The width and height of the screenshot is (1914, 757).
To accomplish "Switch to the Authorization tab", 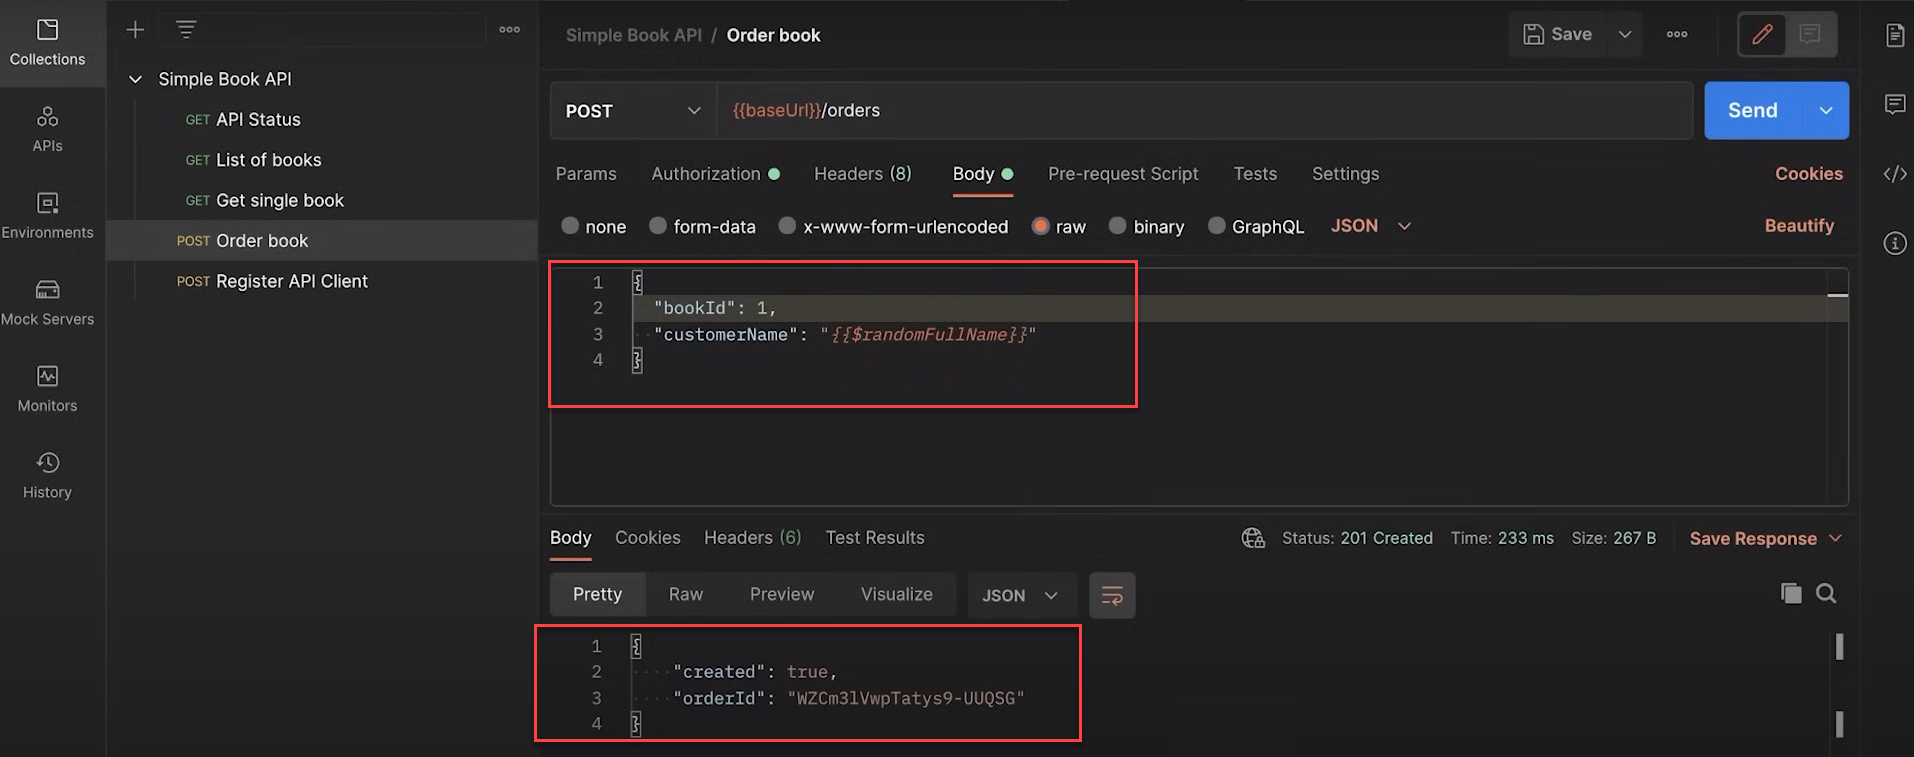I will pyautogui.click(x=715, y=174).
